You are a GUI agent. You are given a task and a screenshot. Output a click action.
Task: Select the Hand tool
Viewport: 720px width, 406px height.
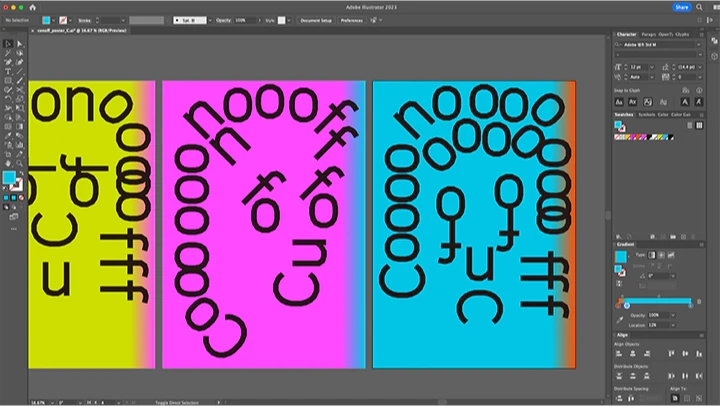[x=7, y=162]
